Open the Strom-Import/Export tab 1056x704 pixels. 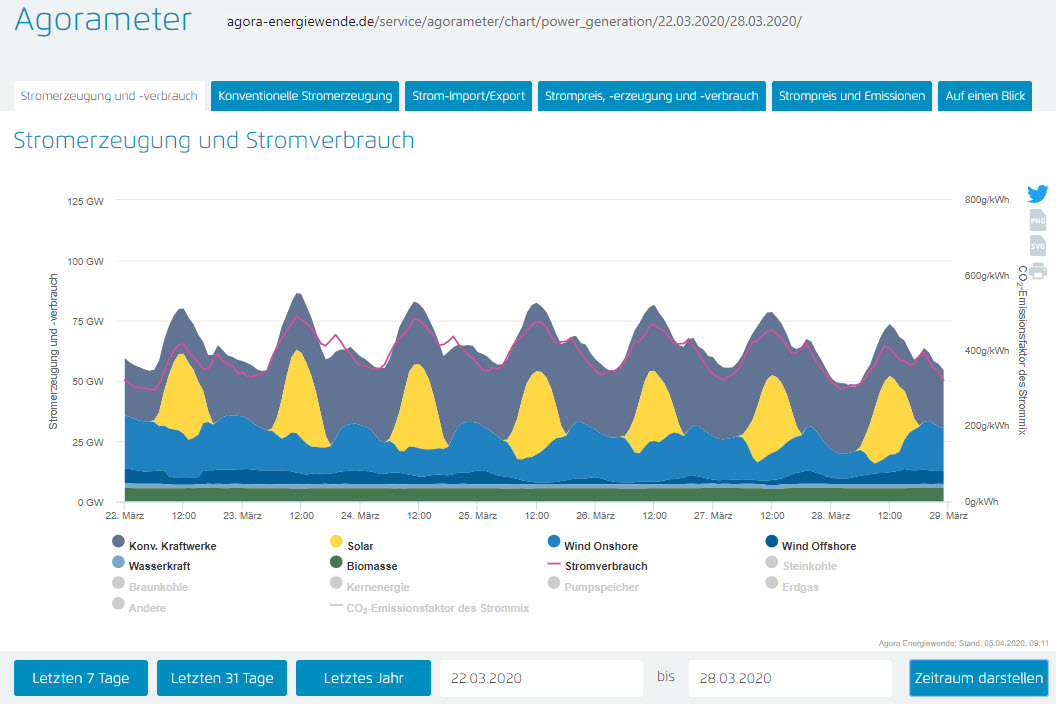coord(469,96)
